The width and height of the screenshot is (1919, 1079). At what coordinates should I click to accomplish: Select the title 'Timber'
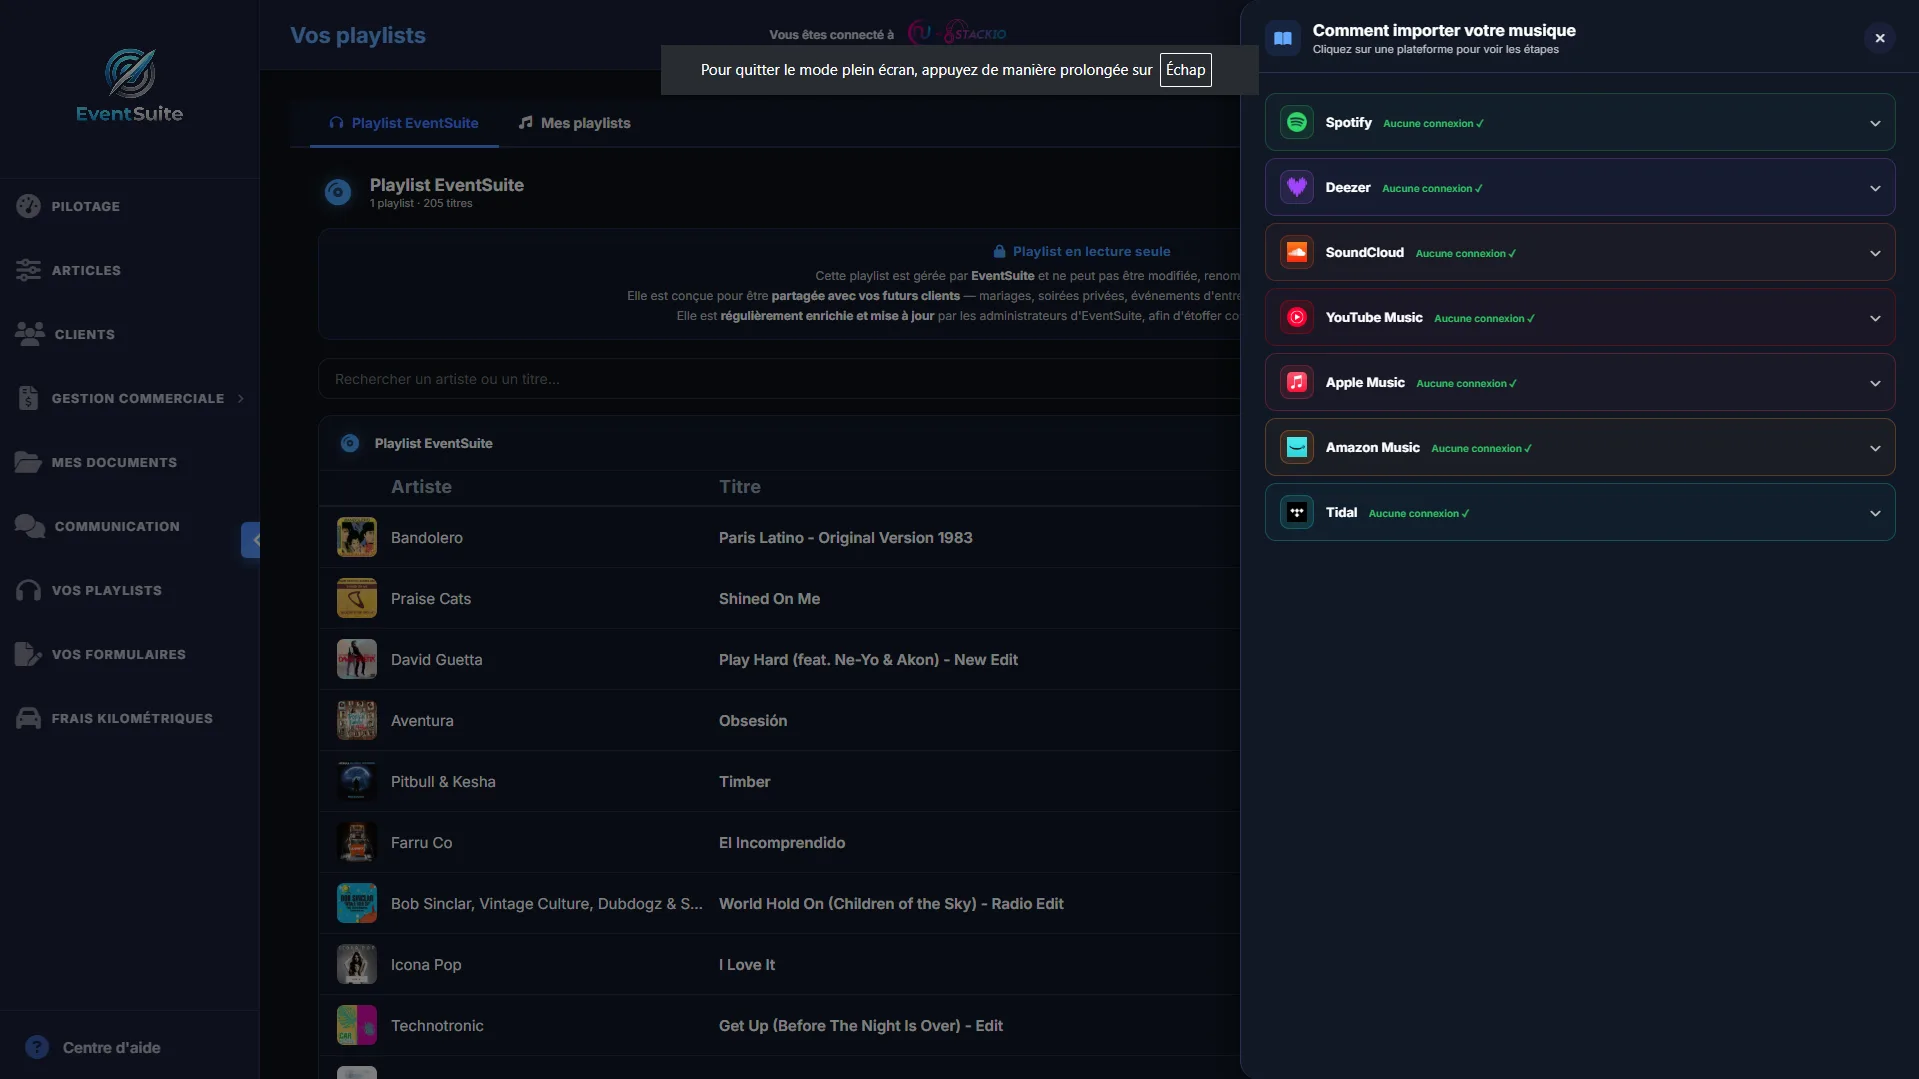click(744, 781)
